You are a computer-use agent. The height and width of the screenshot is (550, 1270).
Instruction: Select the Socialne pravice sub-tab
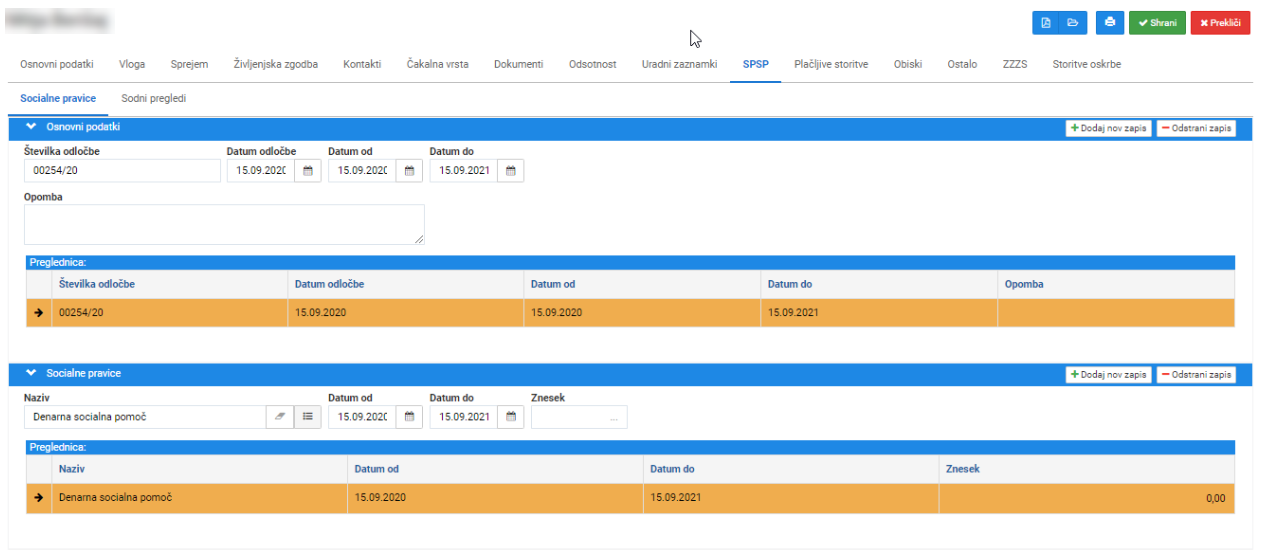click(58, 99)
